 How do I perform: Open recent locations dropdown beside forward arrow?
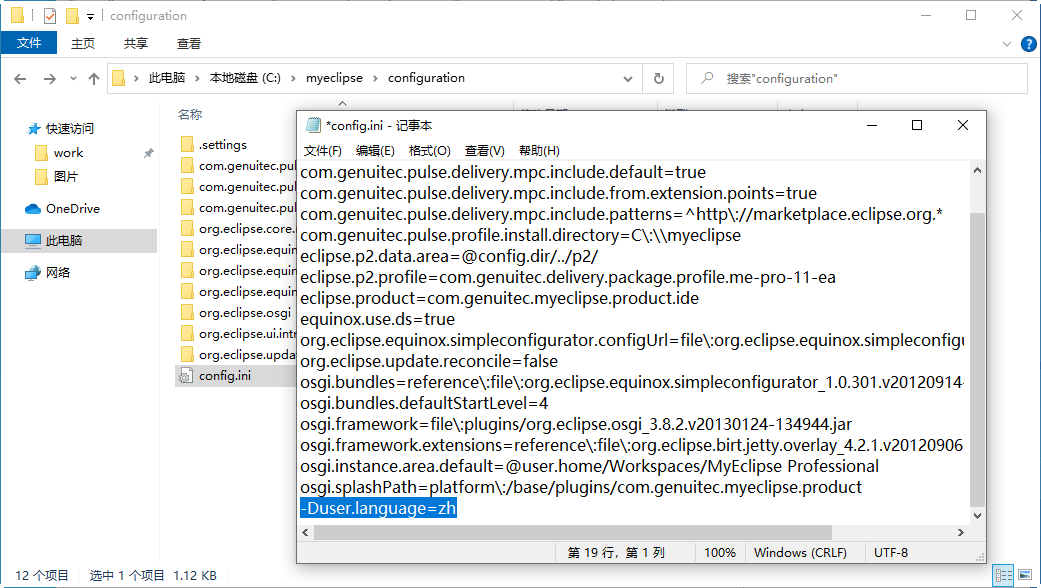tap(72, 79)
